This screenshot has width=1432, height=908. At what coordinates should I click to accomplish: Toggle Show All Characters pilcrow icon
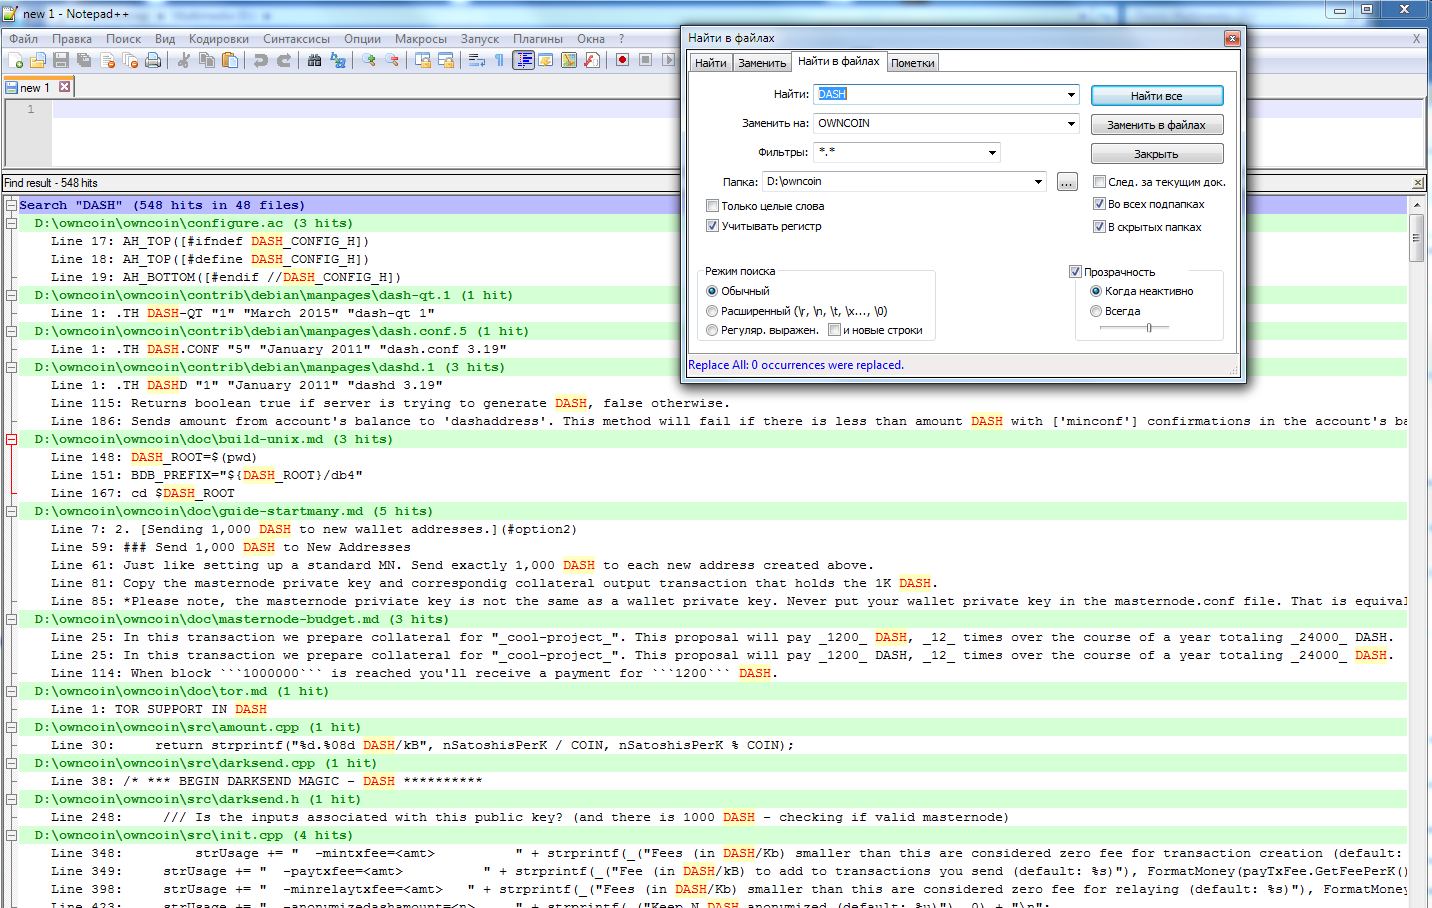point(500,60)
